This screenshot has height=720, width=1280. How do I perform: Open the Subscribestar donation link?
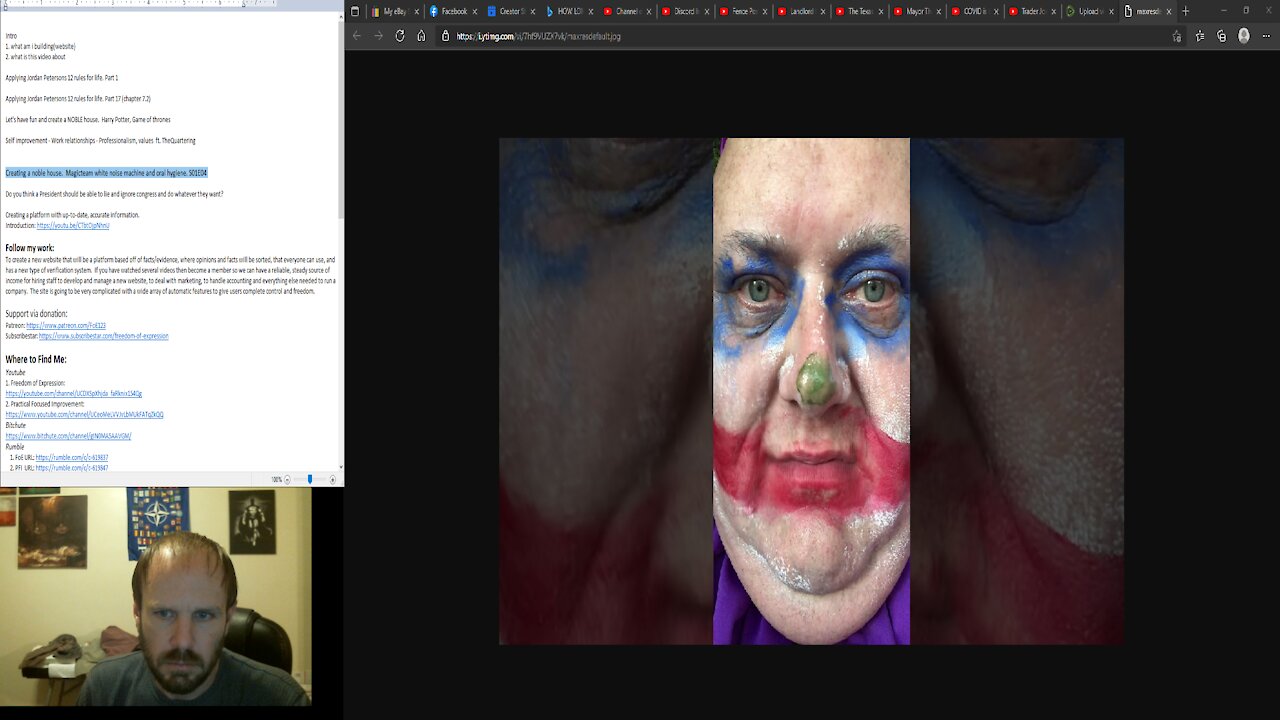(103, 336)
